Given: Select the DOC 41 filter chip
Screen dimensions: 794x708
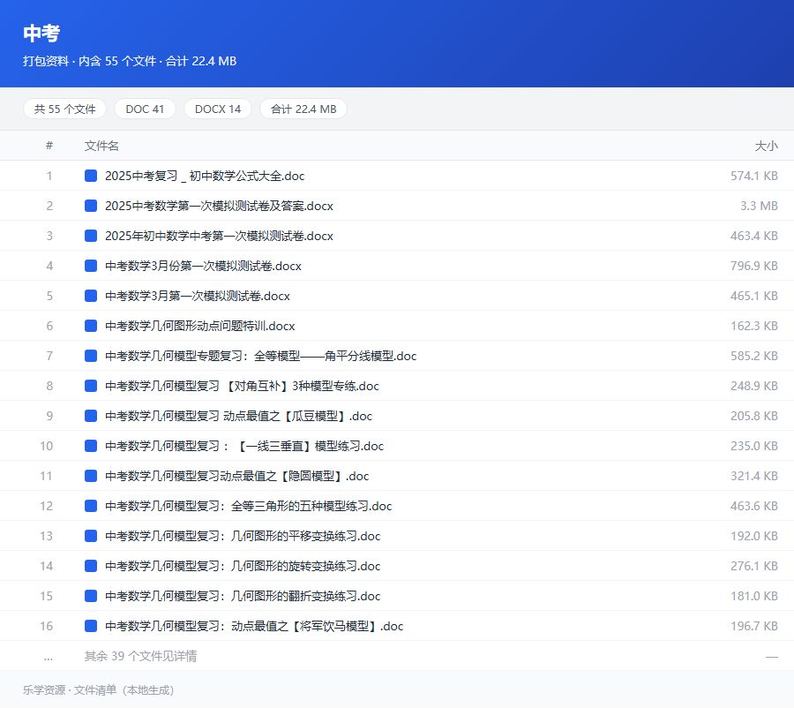Looking at the screenshot, I should [145, 109].
